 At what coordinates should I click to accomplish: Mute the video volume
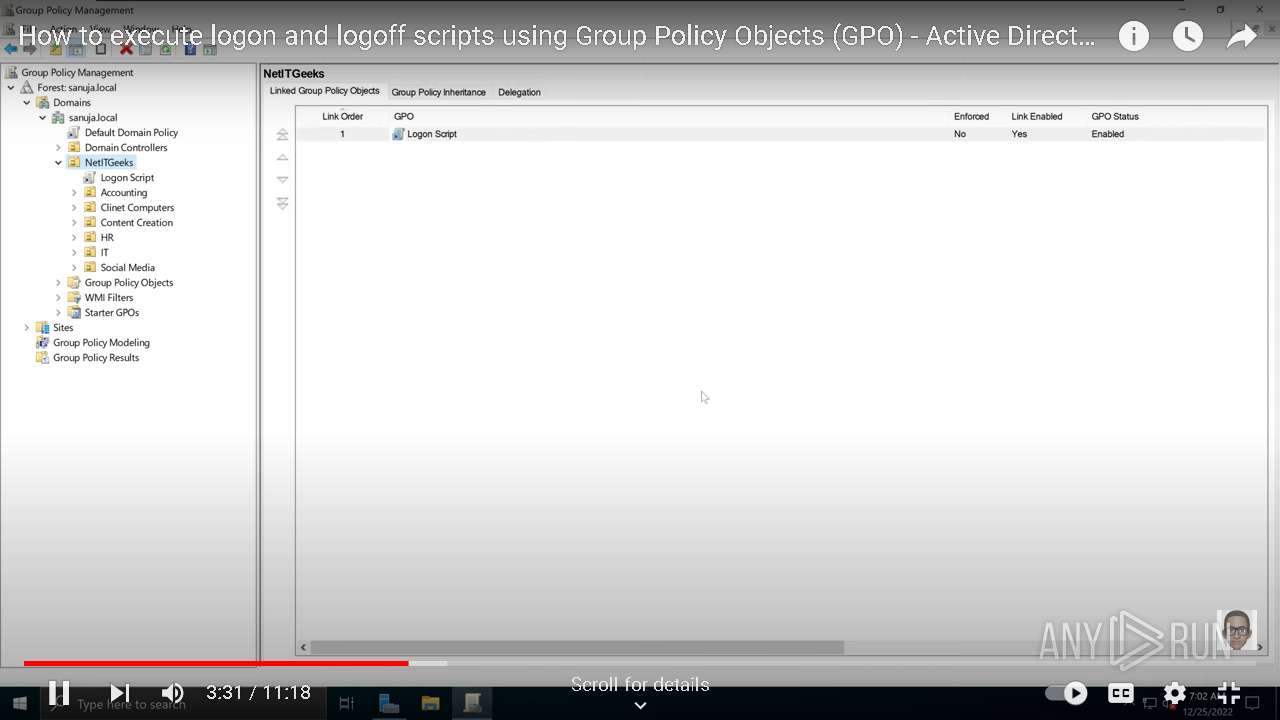click(173, 692)
